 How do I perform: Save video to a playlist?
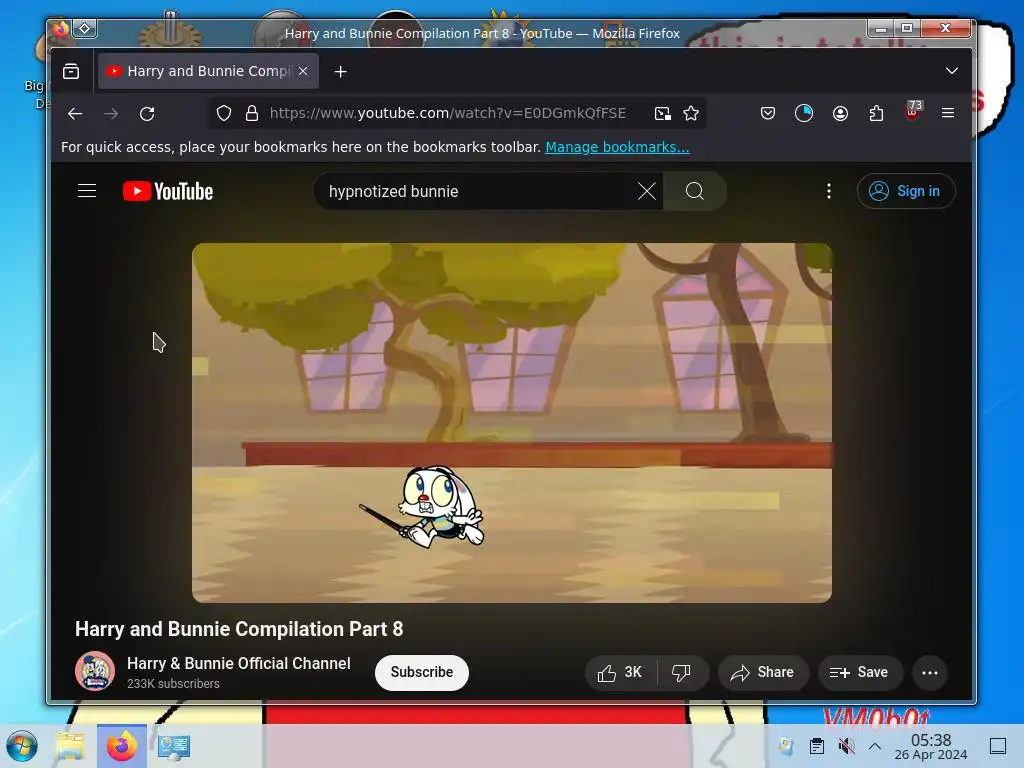[x=860, y=673]
